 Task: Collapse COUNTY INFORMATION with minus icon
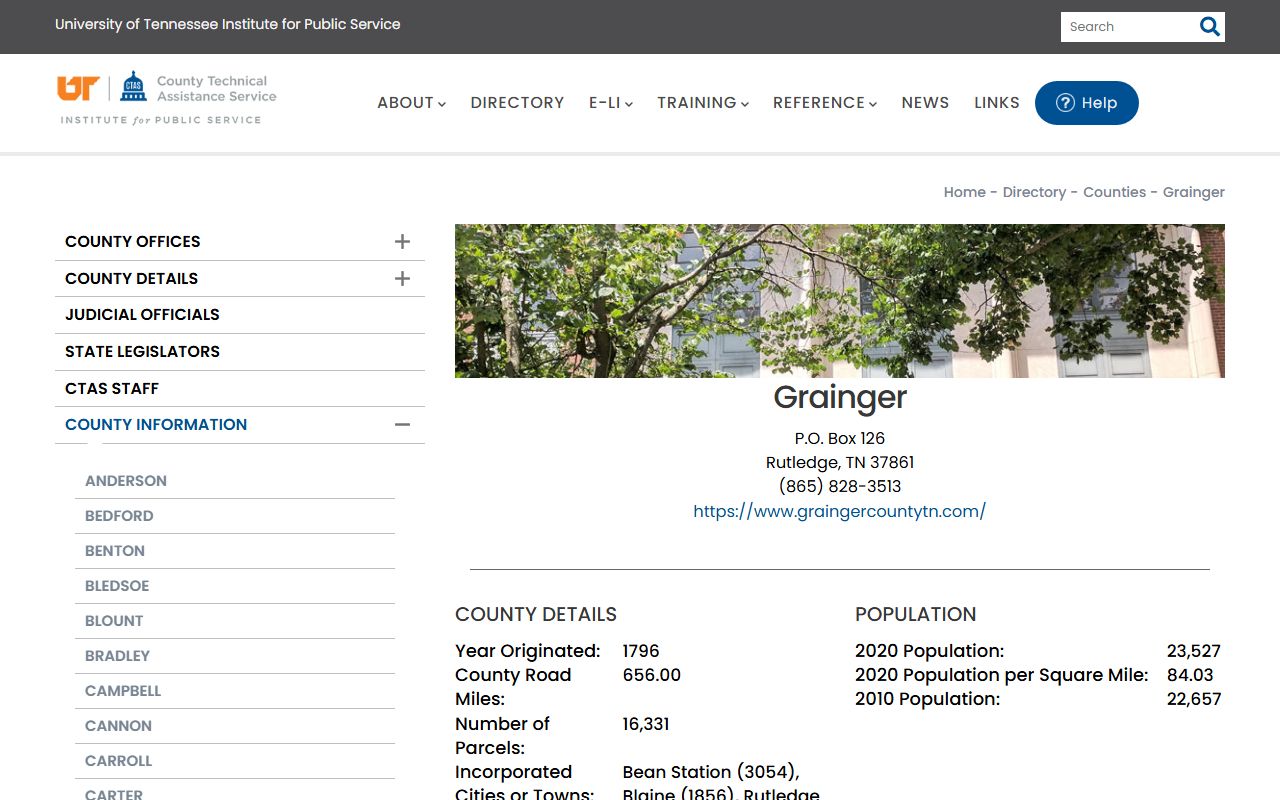[402, 424]
